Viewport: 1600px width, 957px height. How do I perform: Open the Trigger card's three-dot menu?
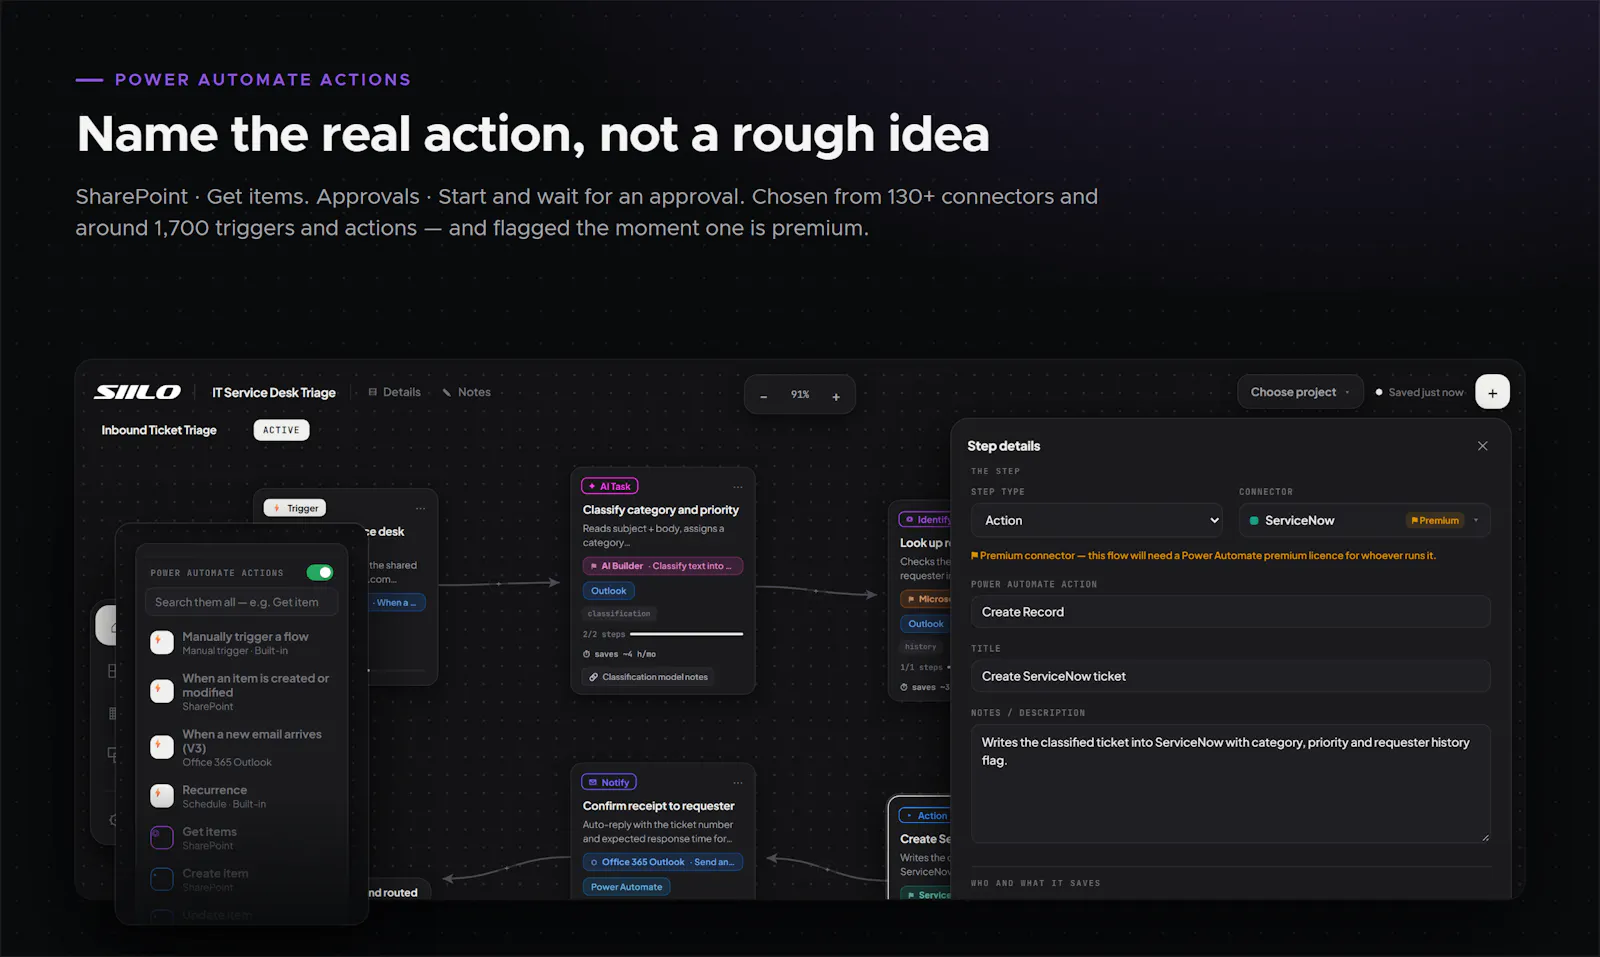point(421,508)
